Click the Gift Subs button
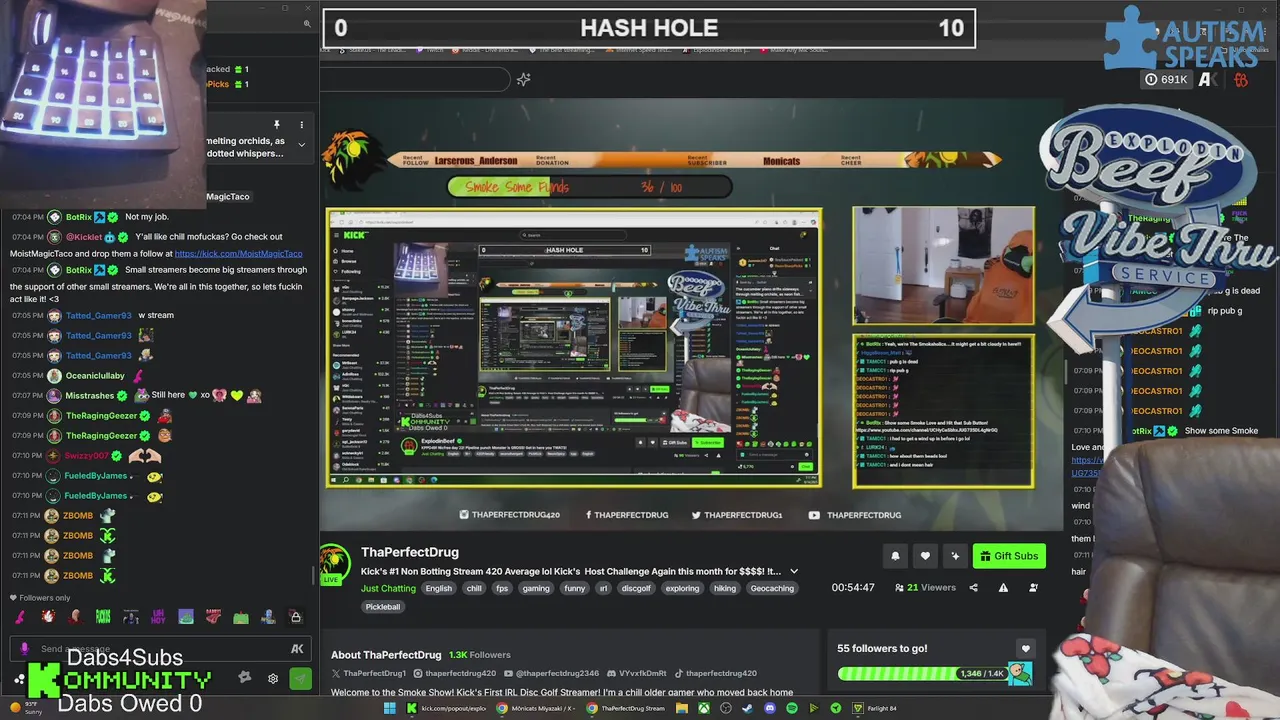This screenshot has width=1280, height=720. 1009,556
